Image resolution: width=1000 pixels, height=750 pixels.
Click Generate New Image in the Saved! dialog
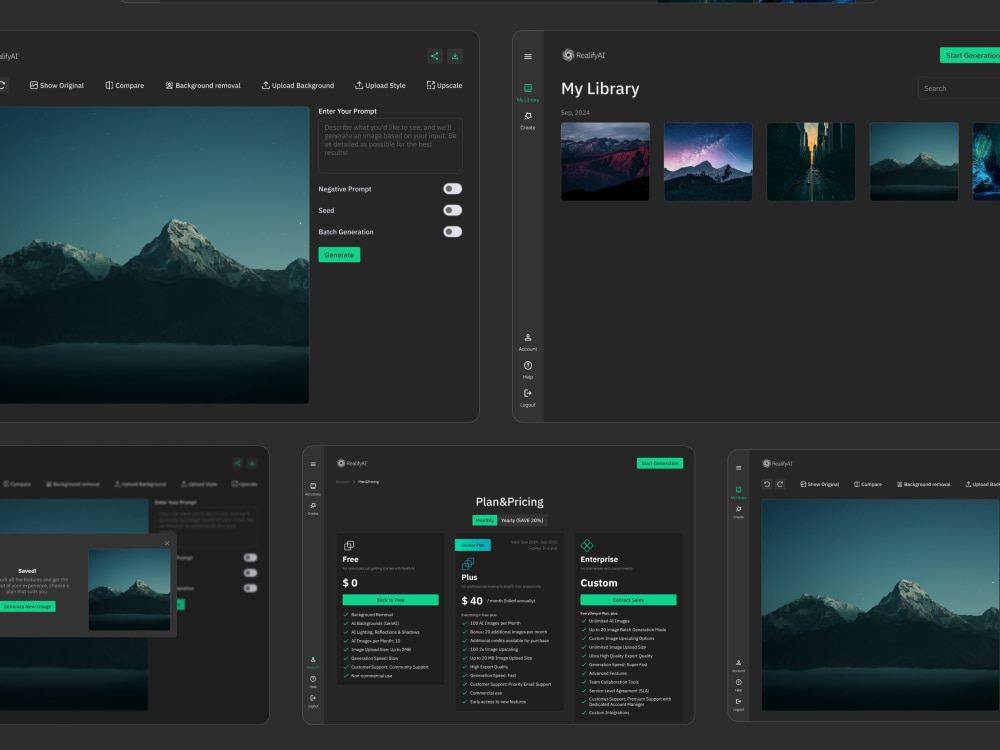coord(27,607)
